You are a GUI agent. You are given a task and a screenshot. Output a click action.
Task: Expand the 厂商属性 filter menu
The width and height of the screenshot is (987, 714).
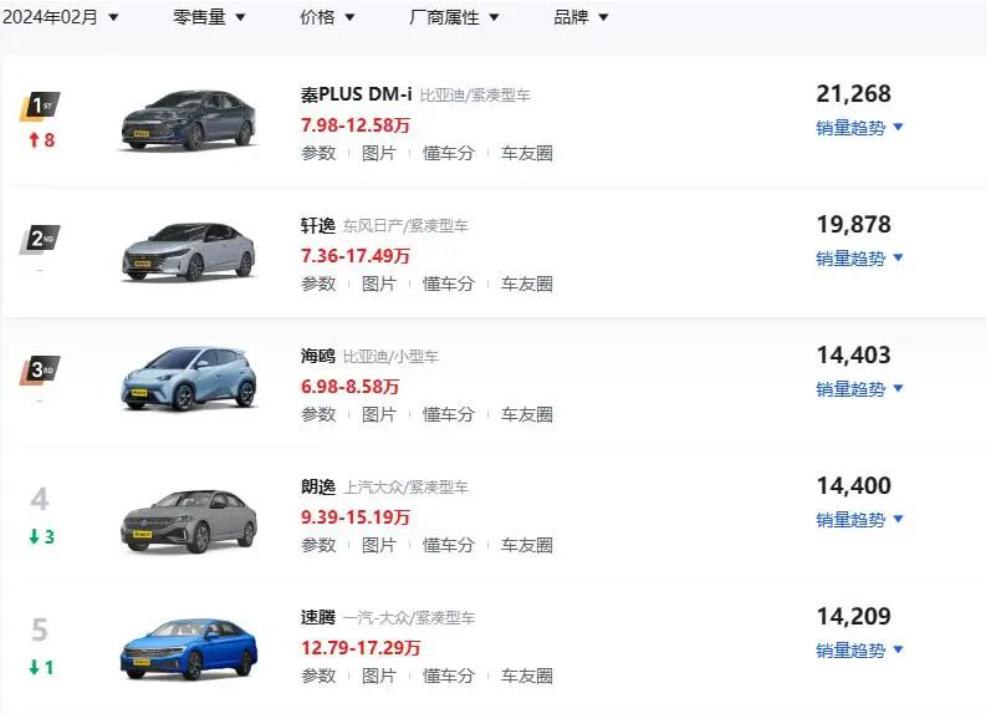(x=454, y=18)
